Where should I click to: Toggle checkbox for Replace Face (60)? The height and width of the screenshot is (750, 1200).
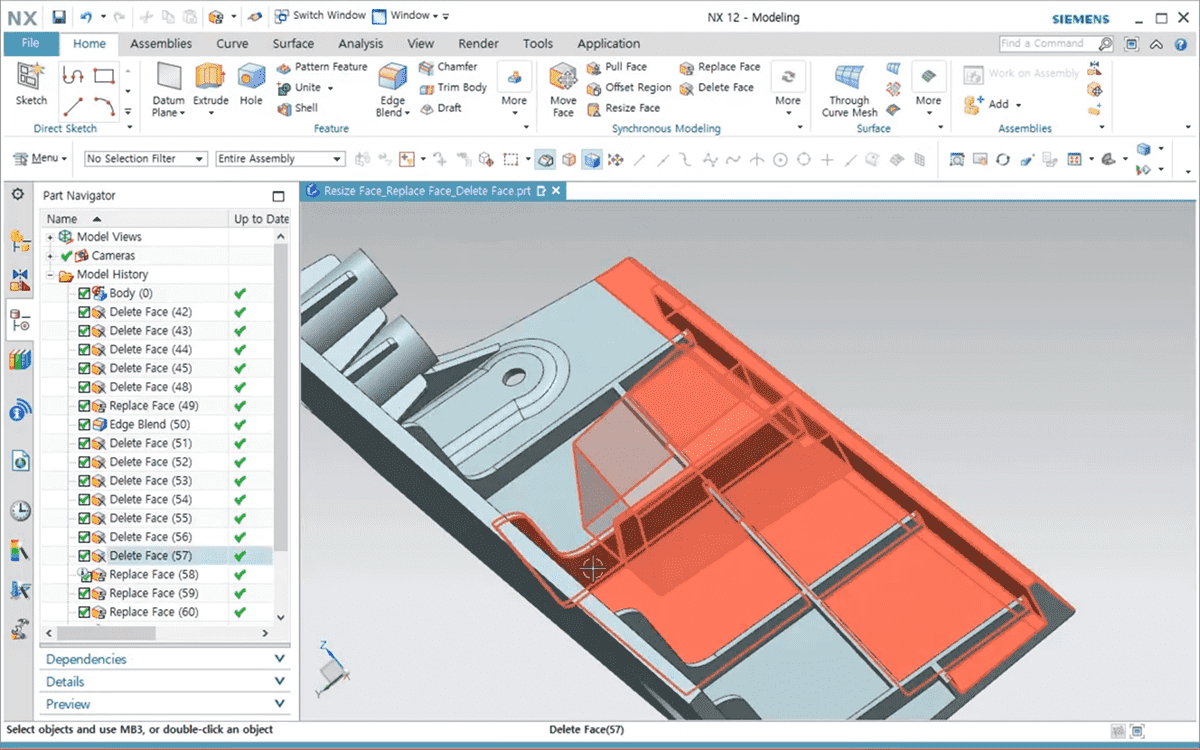(84, 612)
